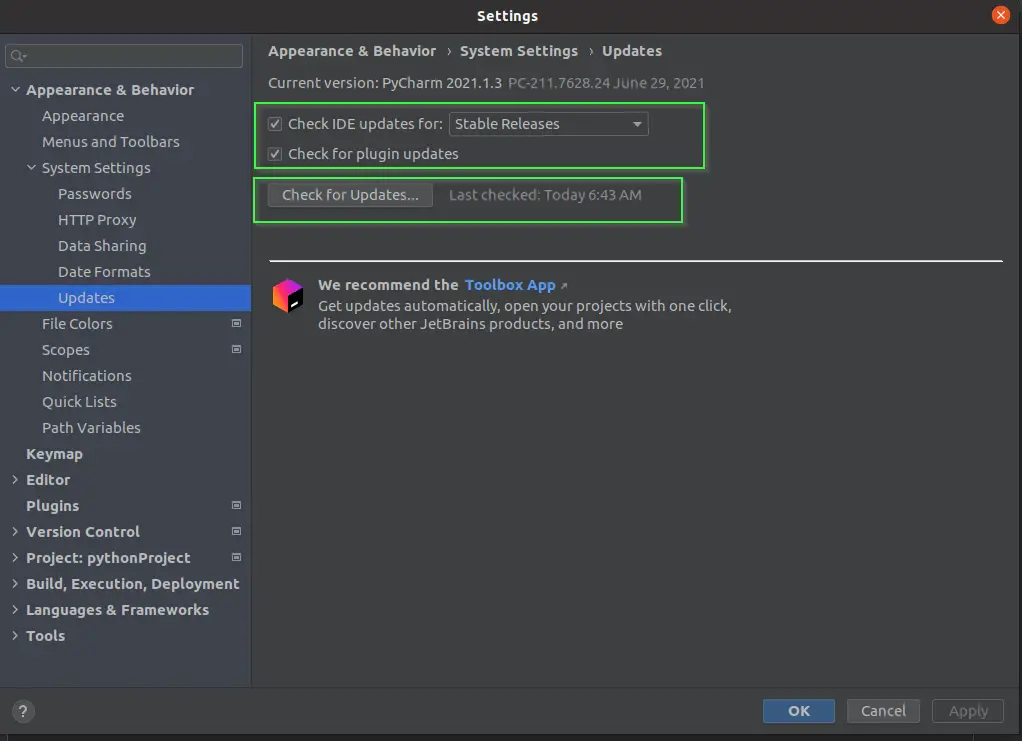1022x741 pixels.
Task: Click the project-level icon beside Scopes
Action: pos(237,349)
